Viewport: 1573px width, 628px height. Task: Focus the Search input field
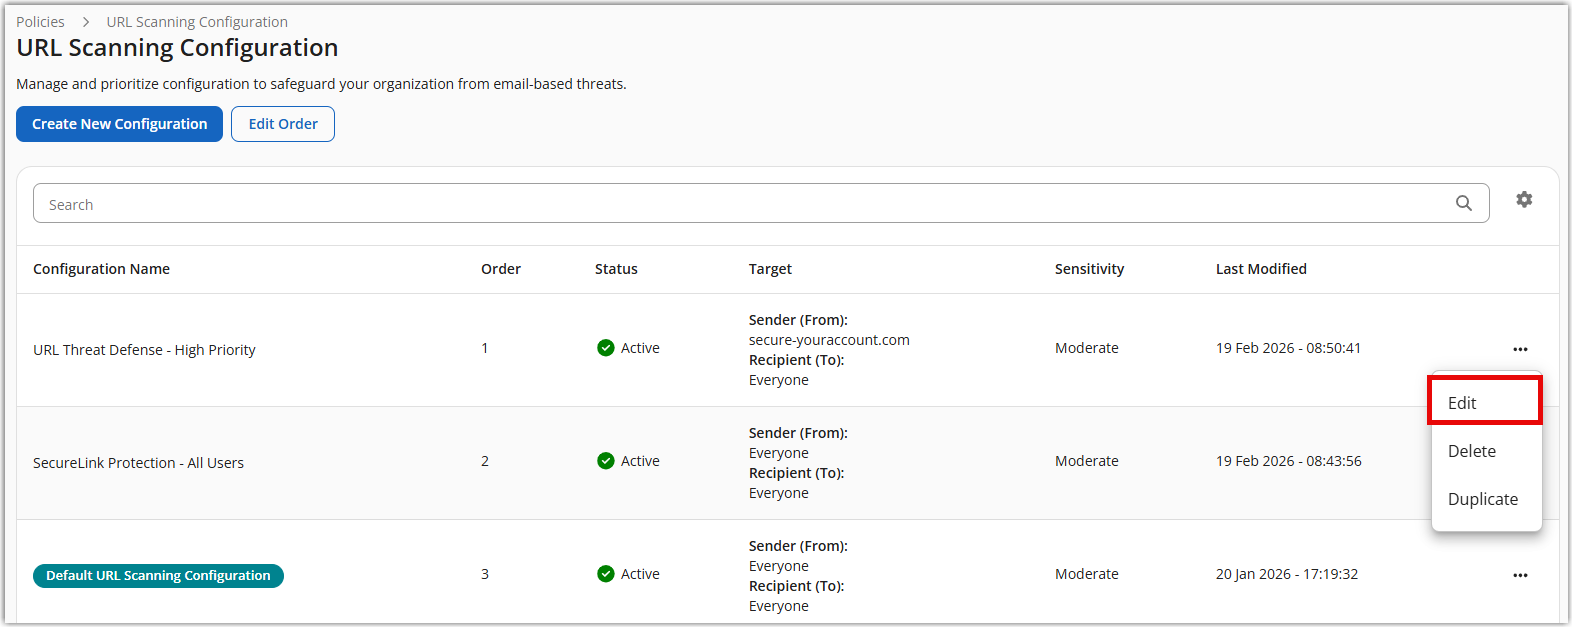[x=740, y=204]
